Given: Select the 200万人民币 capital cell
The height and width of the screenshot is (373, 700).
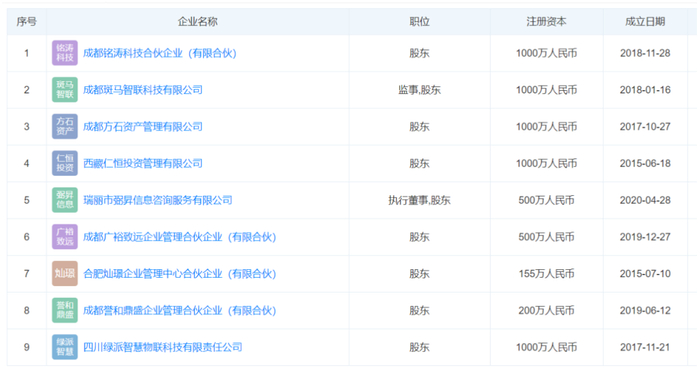Looking at the screenshot, I should pos(546,311).
